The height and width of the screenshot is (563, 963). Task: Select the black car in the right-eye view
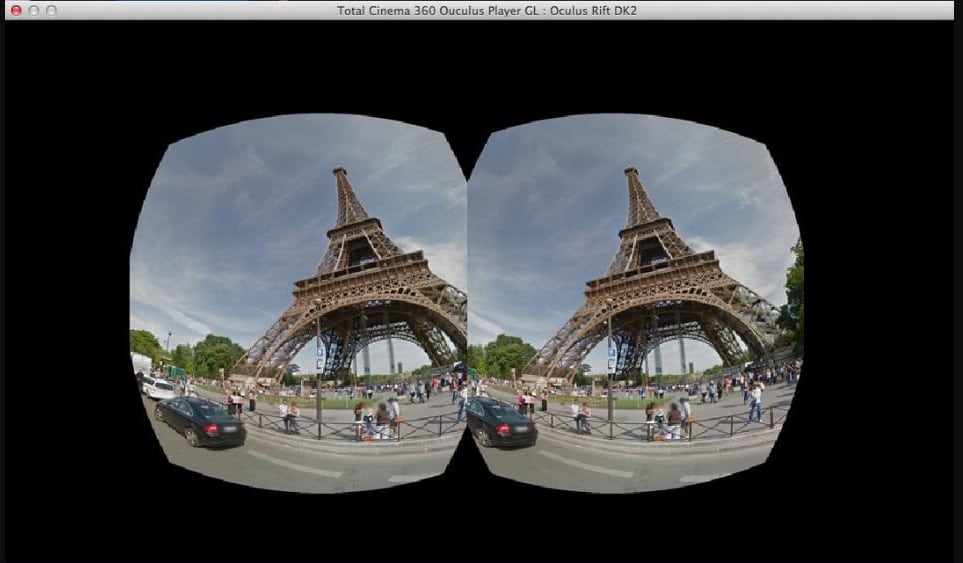(502, 422)
